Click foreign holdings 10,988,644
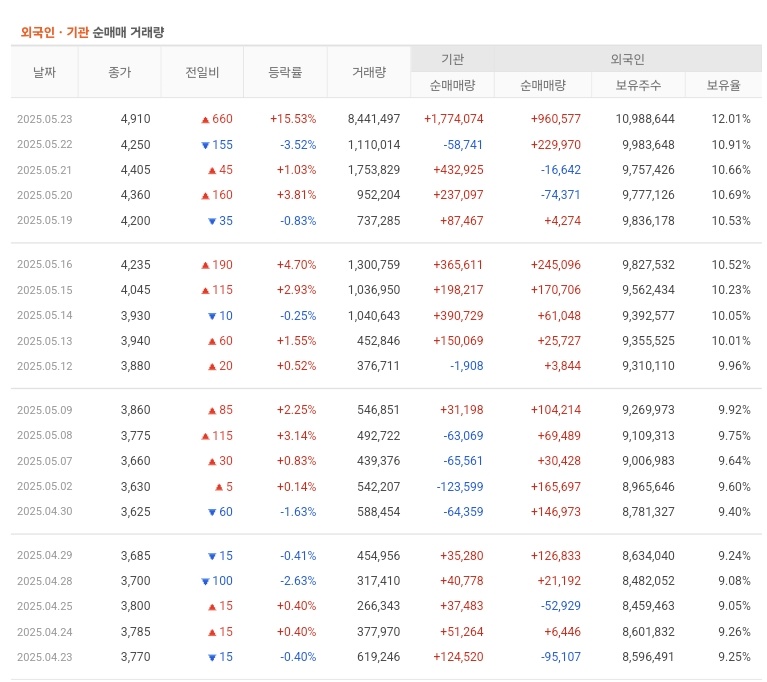This screenshot has width=767, height=682. (x=645, y=119)
